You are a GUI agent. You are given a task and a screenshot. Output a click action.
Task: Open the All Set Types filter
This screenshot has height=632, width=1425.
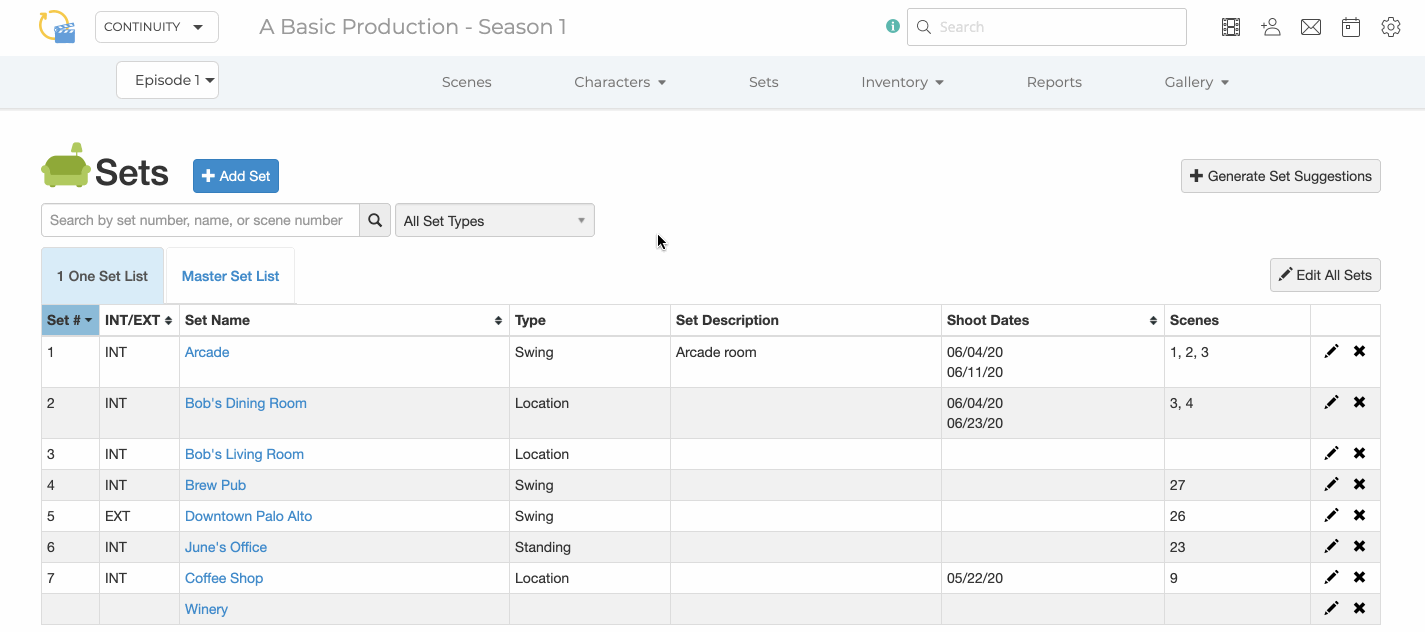pos(495,220)
